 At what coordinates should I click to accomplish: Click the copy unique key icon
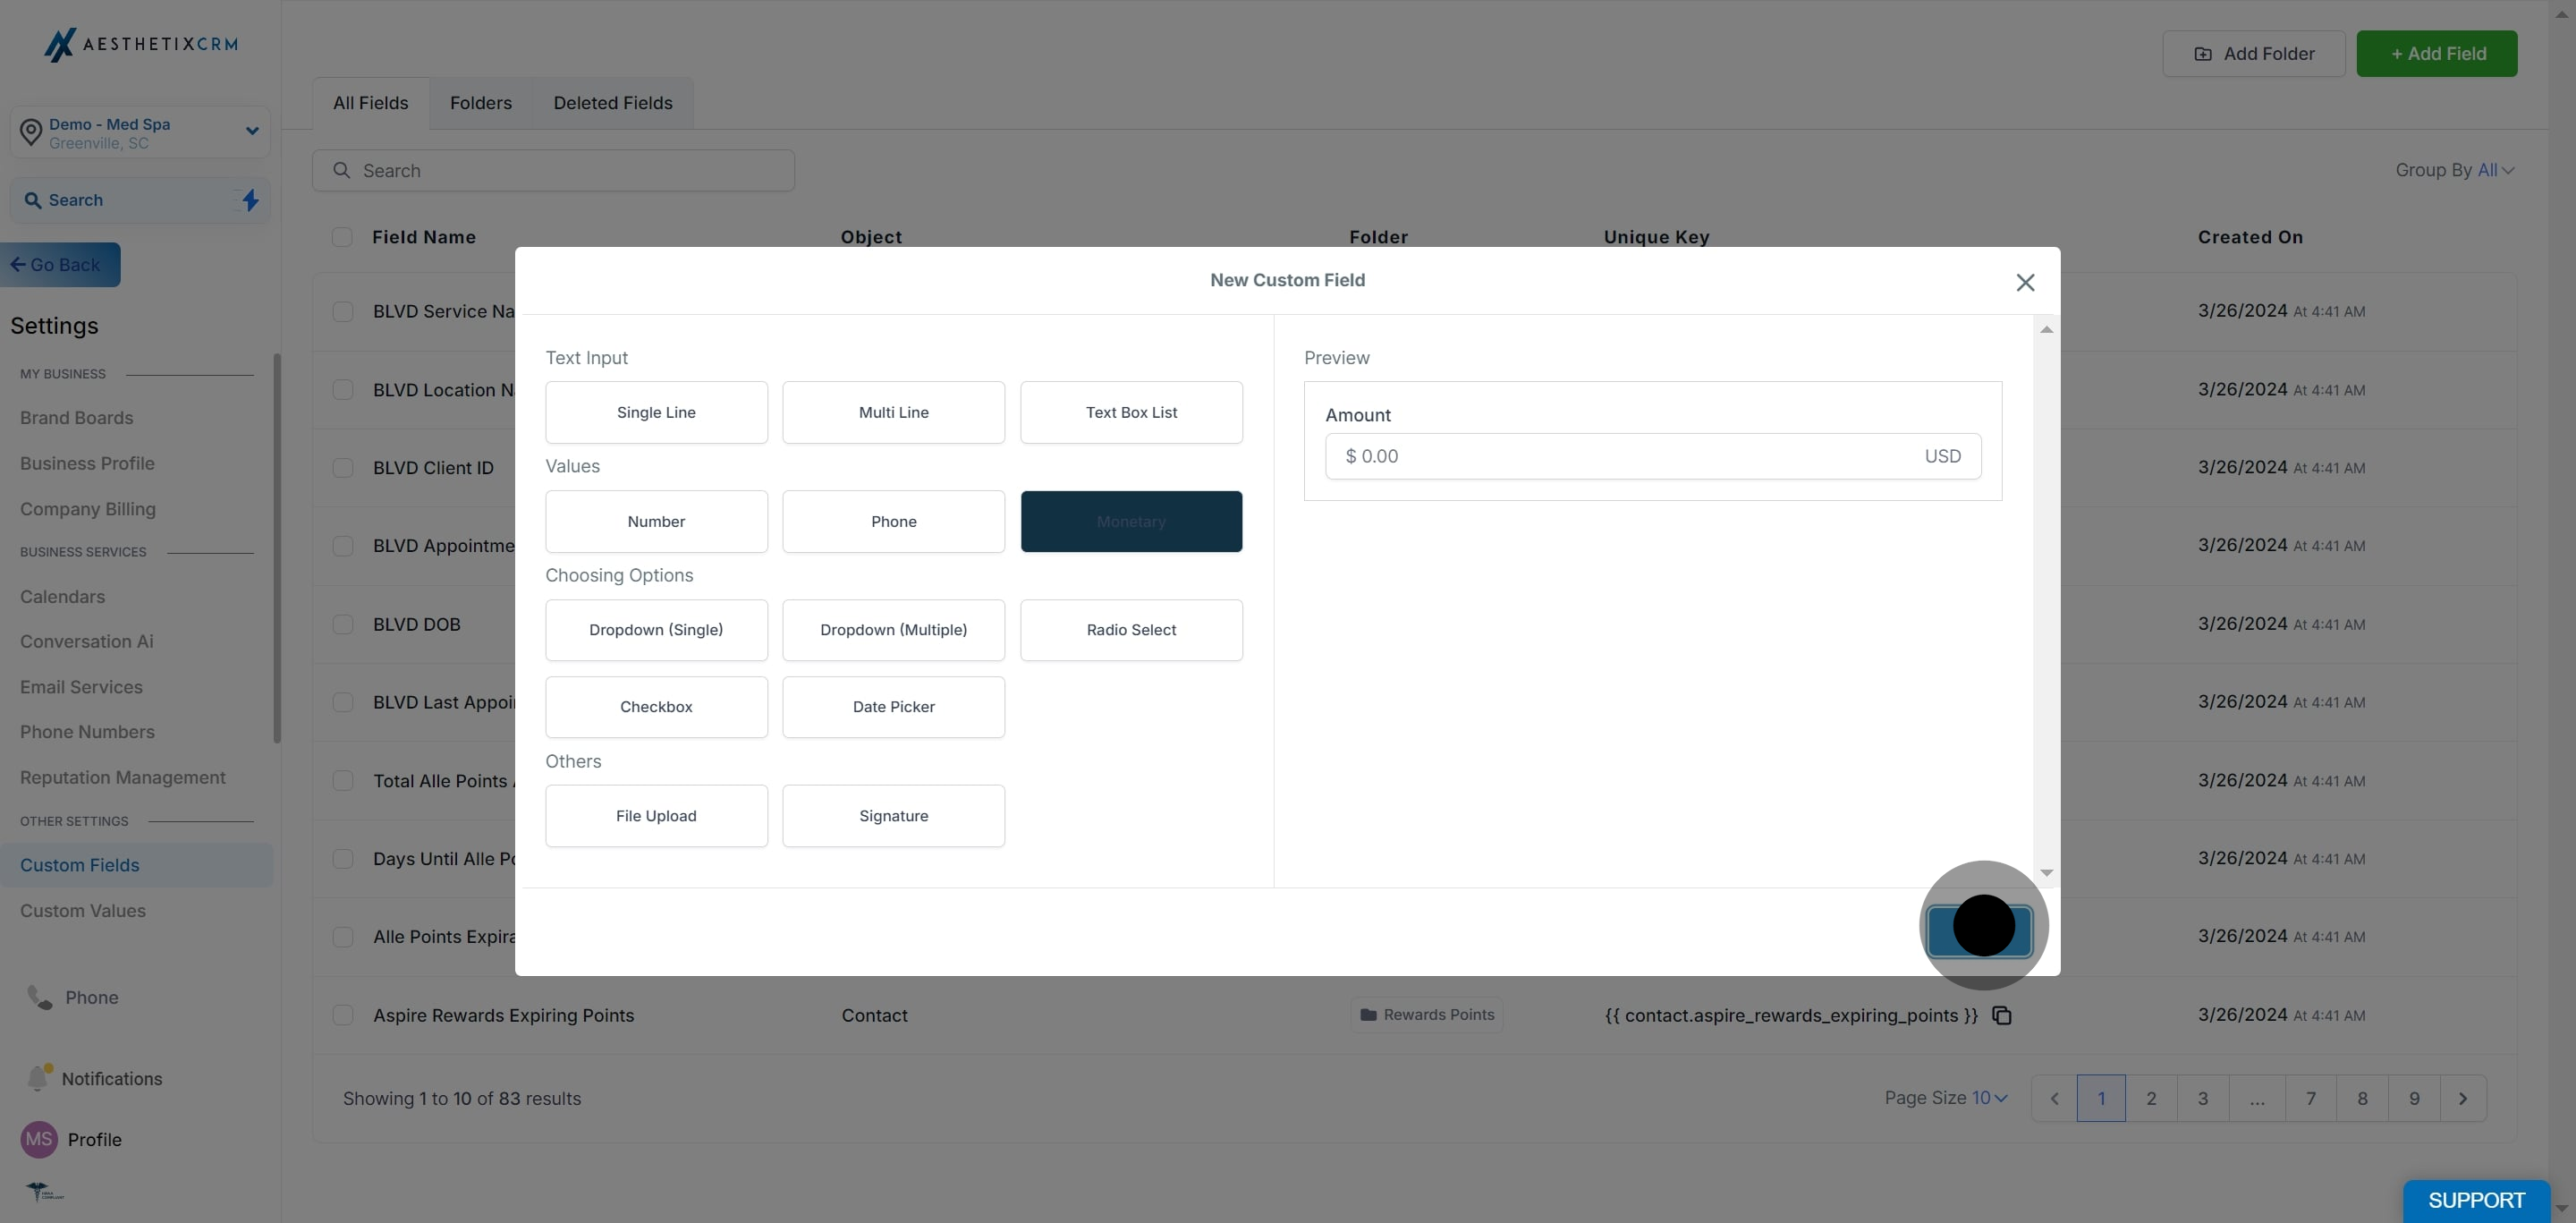click(2001, 1015)
